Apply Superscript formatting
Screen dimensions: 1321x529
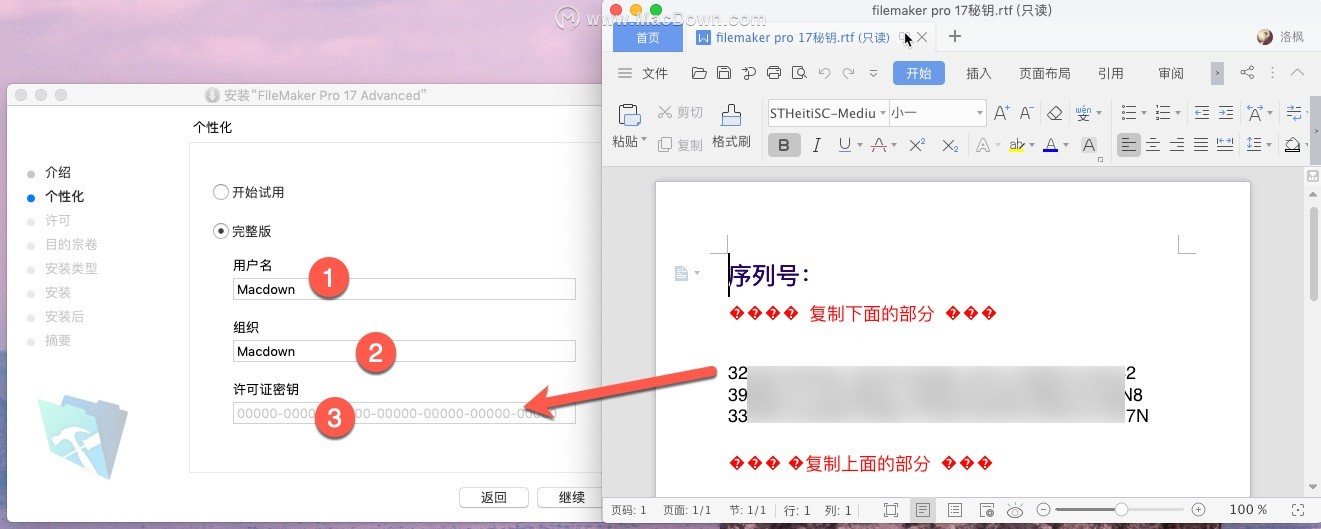click(916, 145)
